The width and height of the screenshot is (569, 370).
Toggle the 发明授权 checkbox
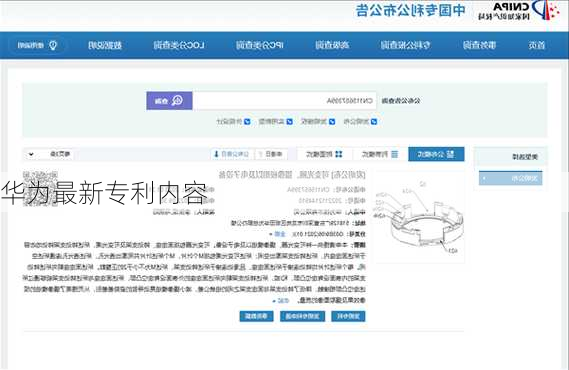(332, 122)
